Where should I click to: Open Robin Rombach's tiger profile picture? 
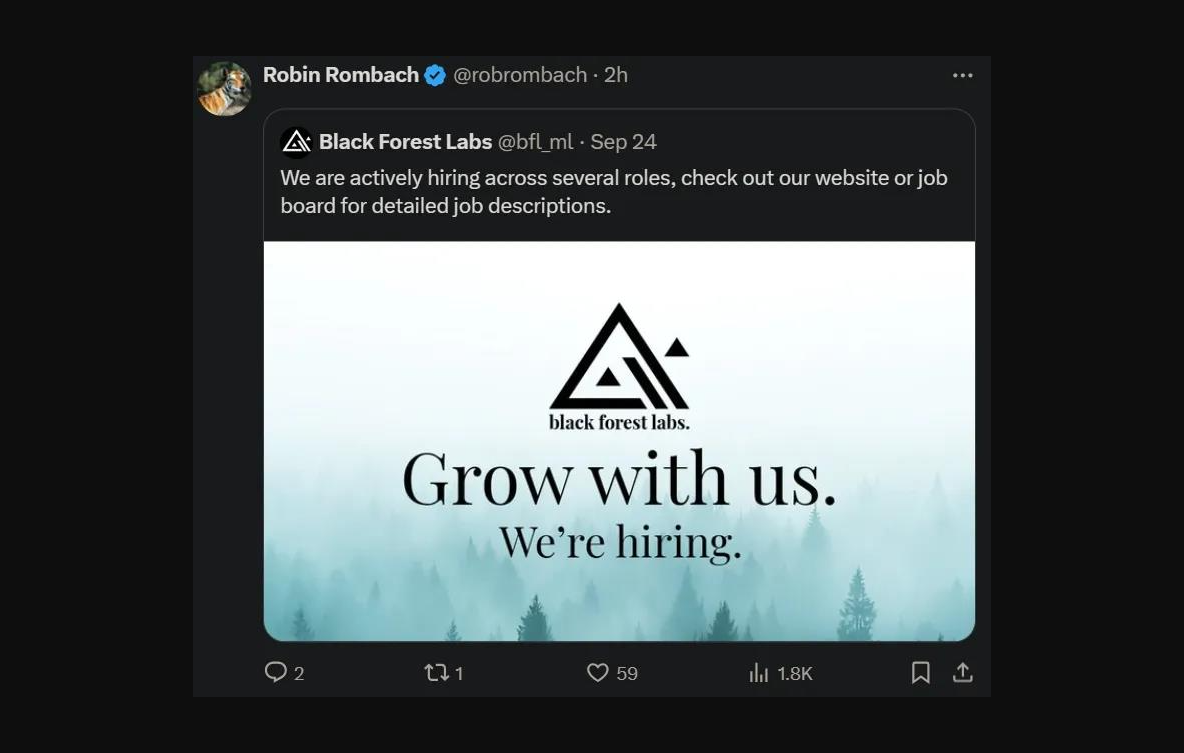(224, 89)
